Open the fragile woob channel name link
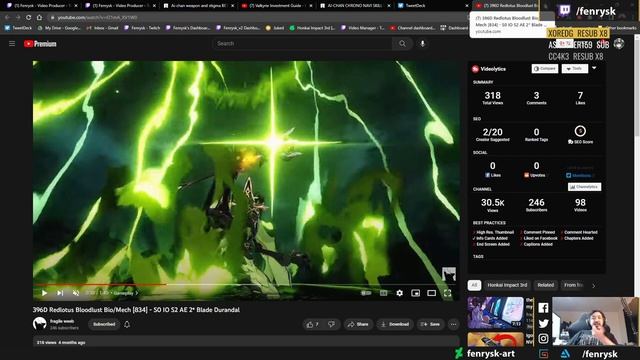Screen dimensions: 640x360 tap(62, 321)
